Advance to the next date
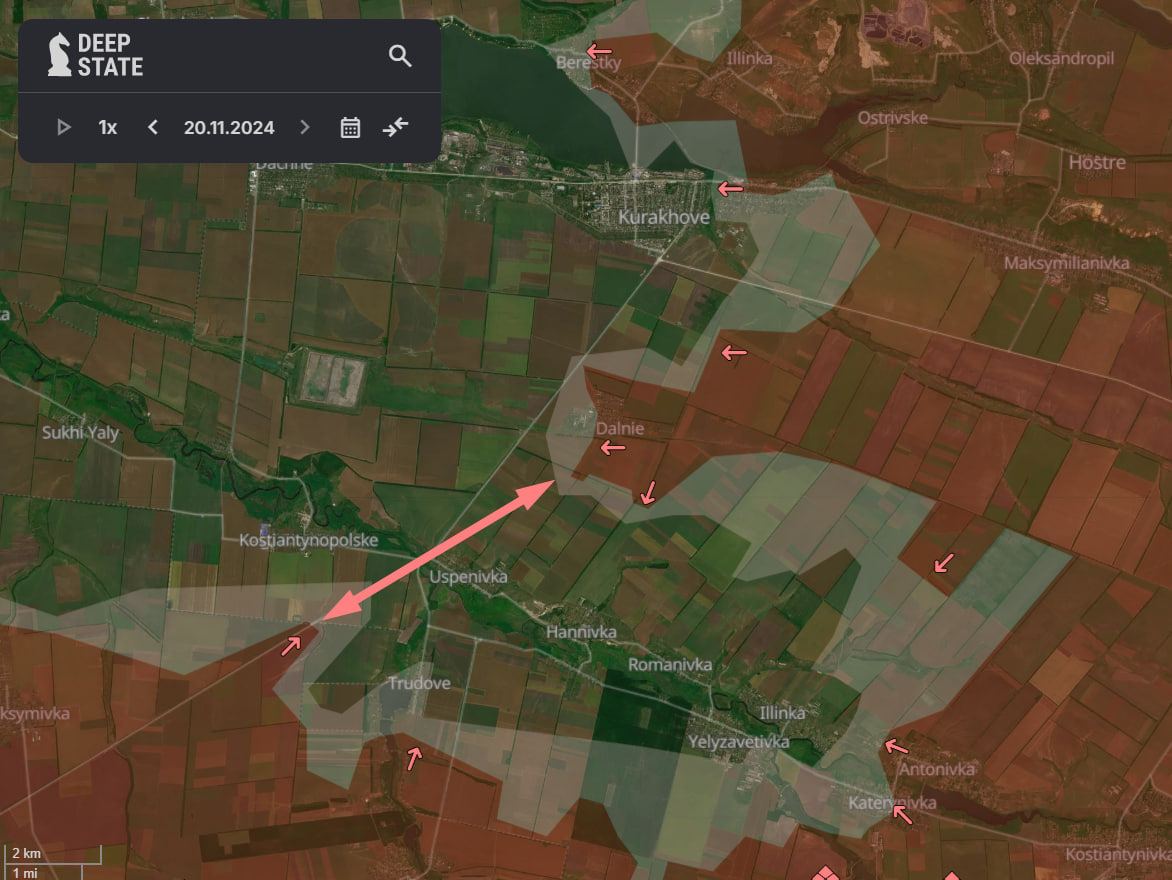1172x880 pixels. [305, 127]
